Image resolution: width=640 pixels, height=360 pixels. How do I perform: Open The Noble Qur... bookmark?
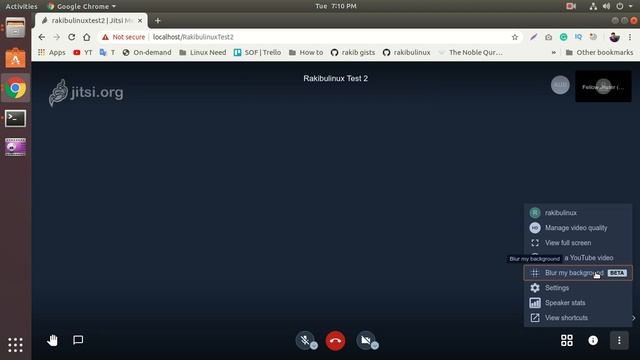470,52
